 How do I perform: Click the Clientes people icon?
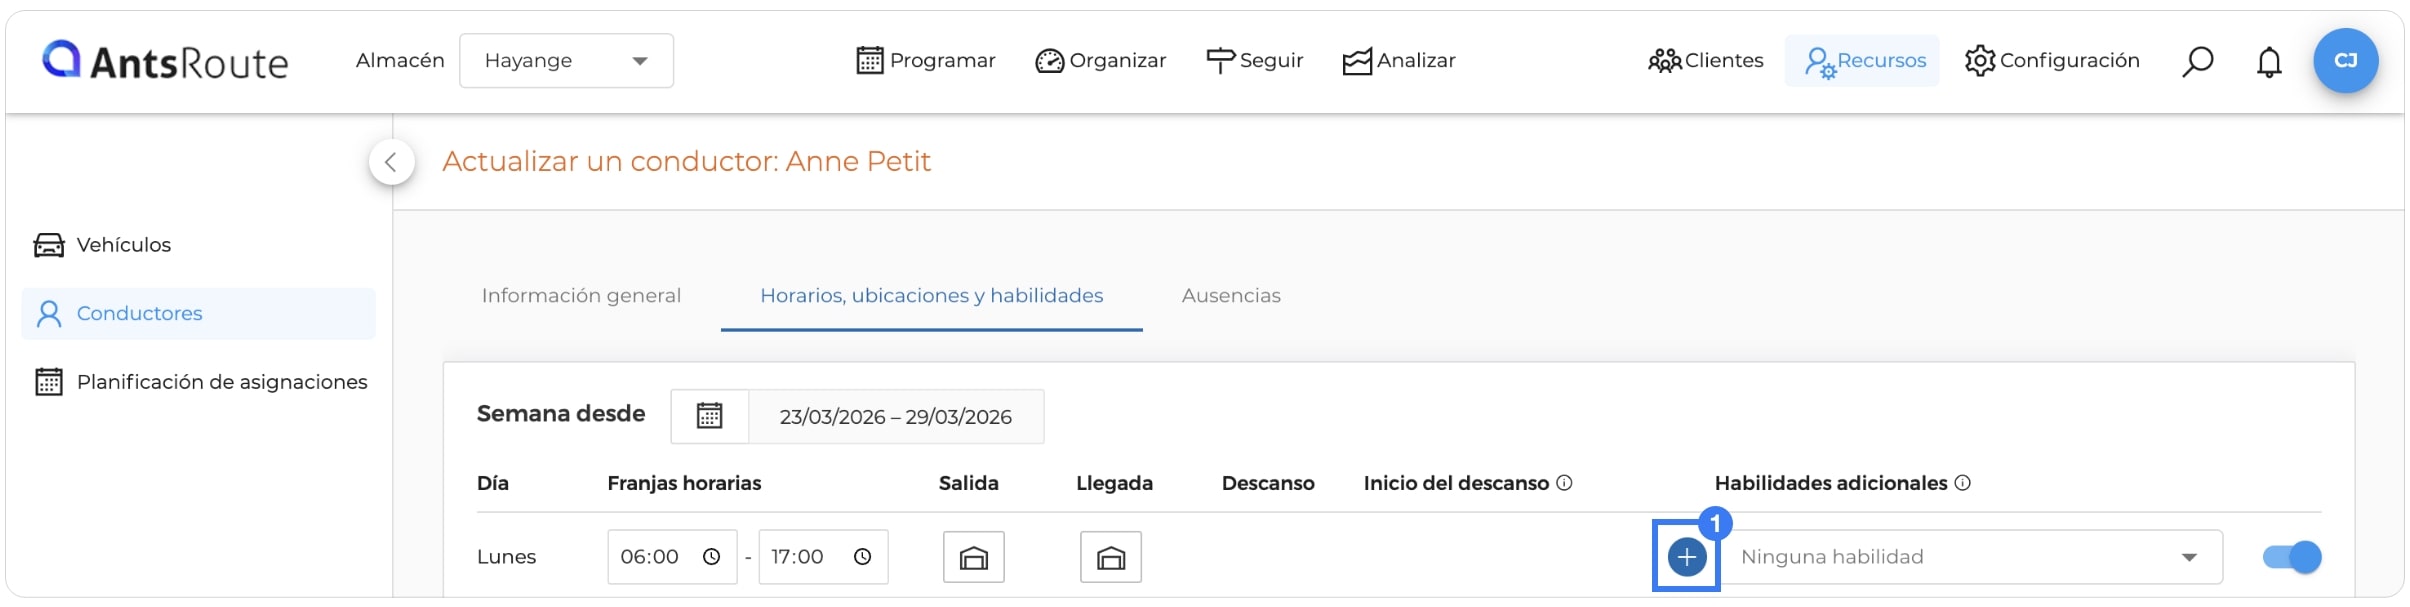[1664, 61]
